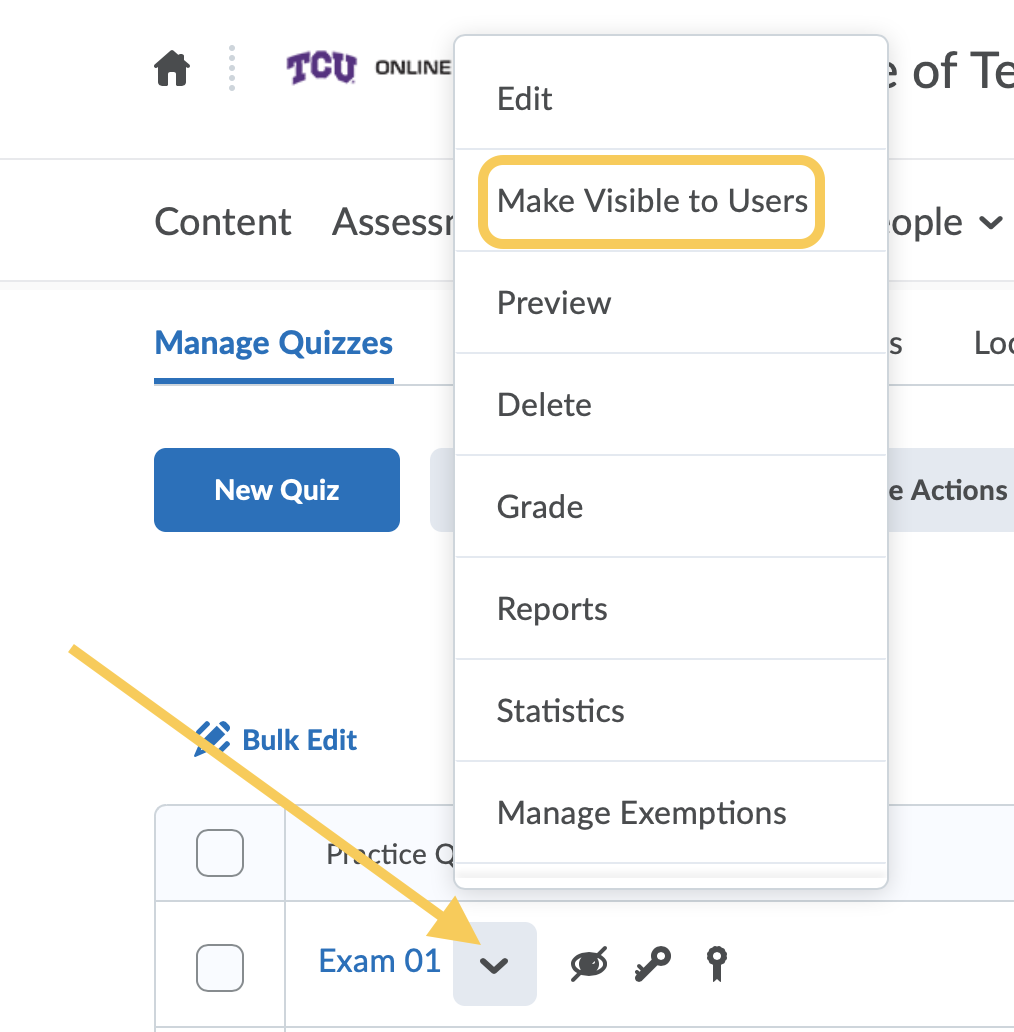The width and height of the screenshot is (1014, 1032).
Task: Select Make Visible to Users from the menu
Action: point(652,201)
